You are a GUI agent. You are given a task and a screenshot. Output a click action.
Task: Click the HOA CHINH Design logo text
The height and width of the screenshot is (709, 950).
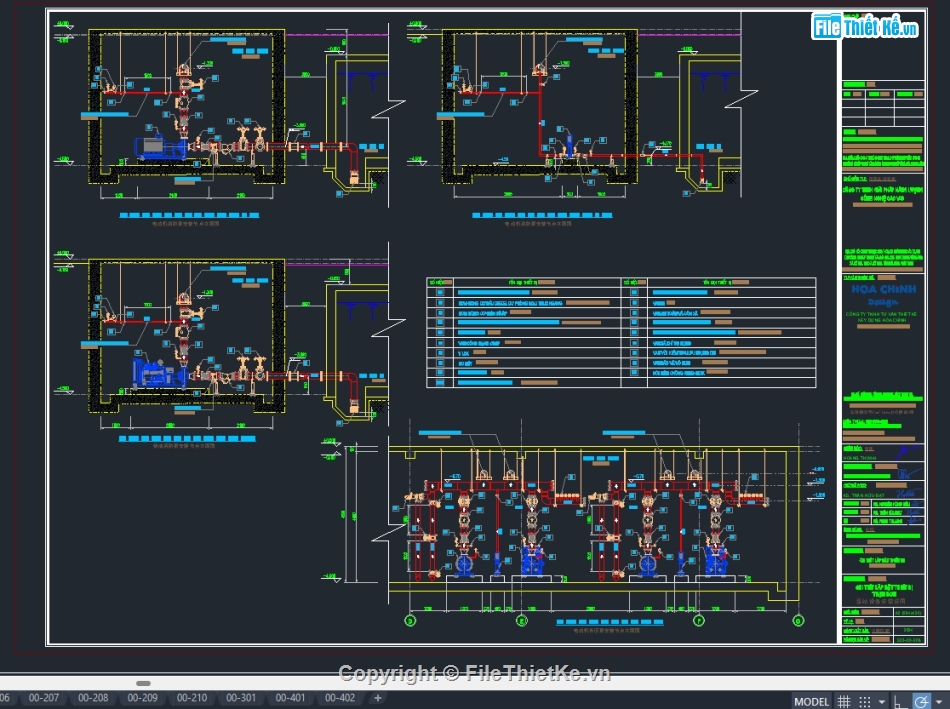pos(883,295)
